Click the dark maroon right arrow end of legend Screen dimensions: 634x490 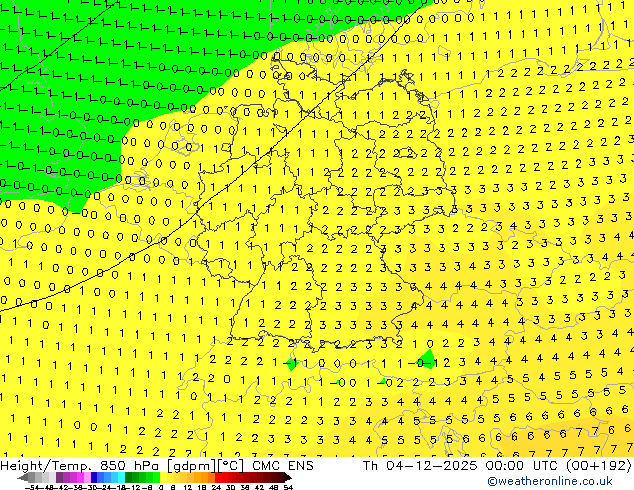click(288, 477)
